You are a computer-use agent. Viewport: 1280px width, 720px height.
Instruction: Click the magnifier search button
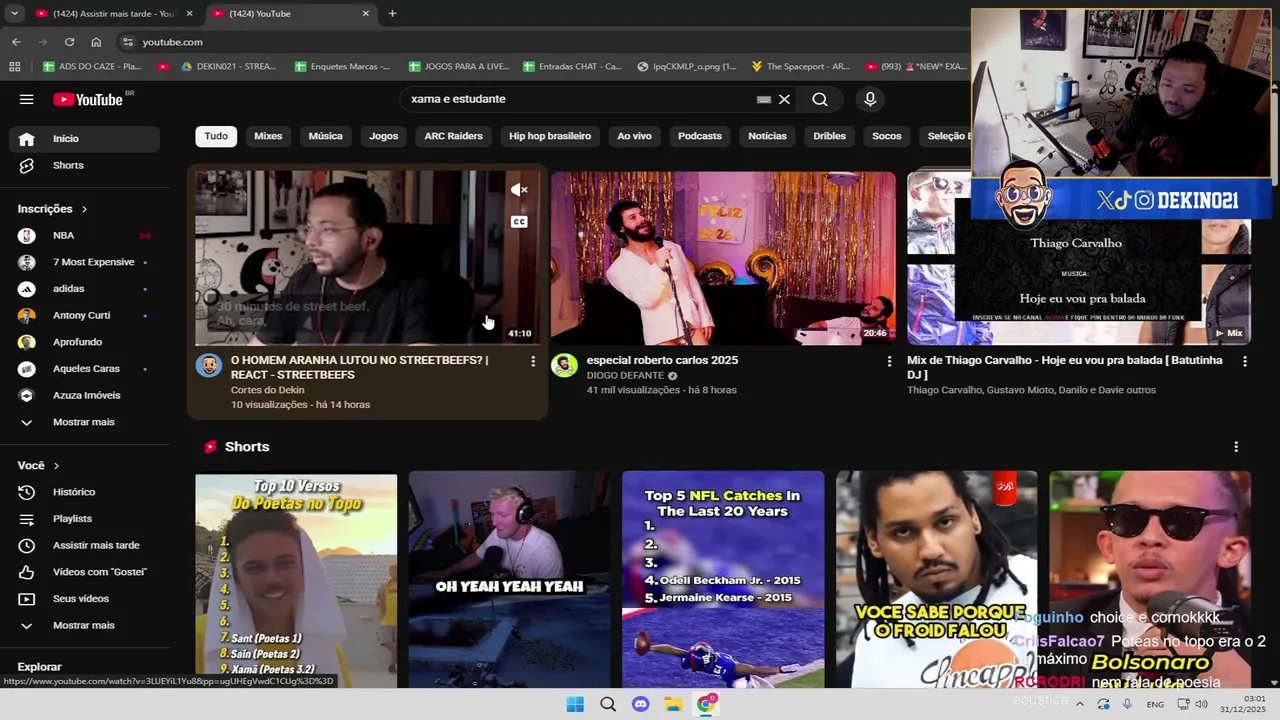pyautogui.click(x=820, y=99)
